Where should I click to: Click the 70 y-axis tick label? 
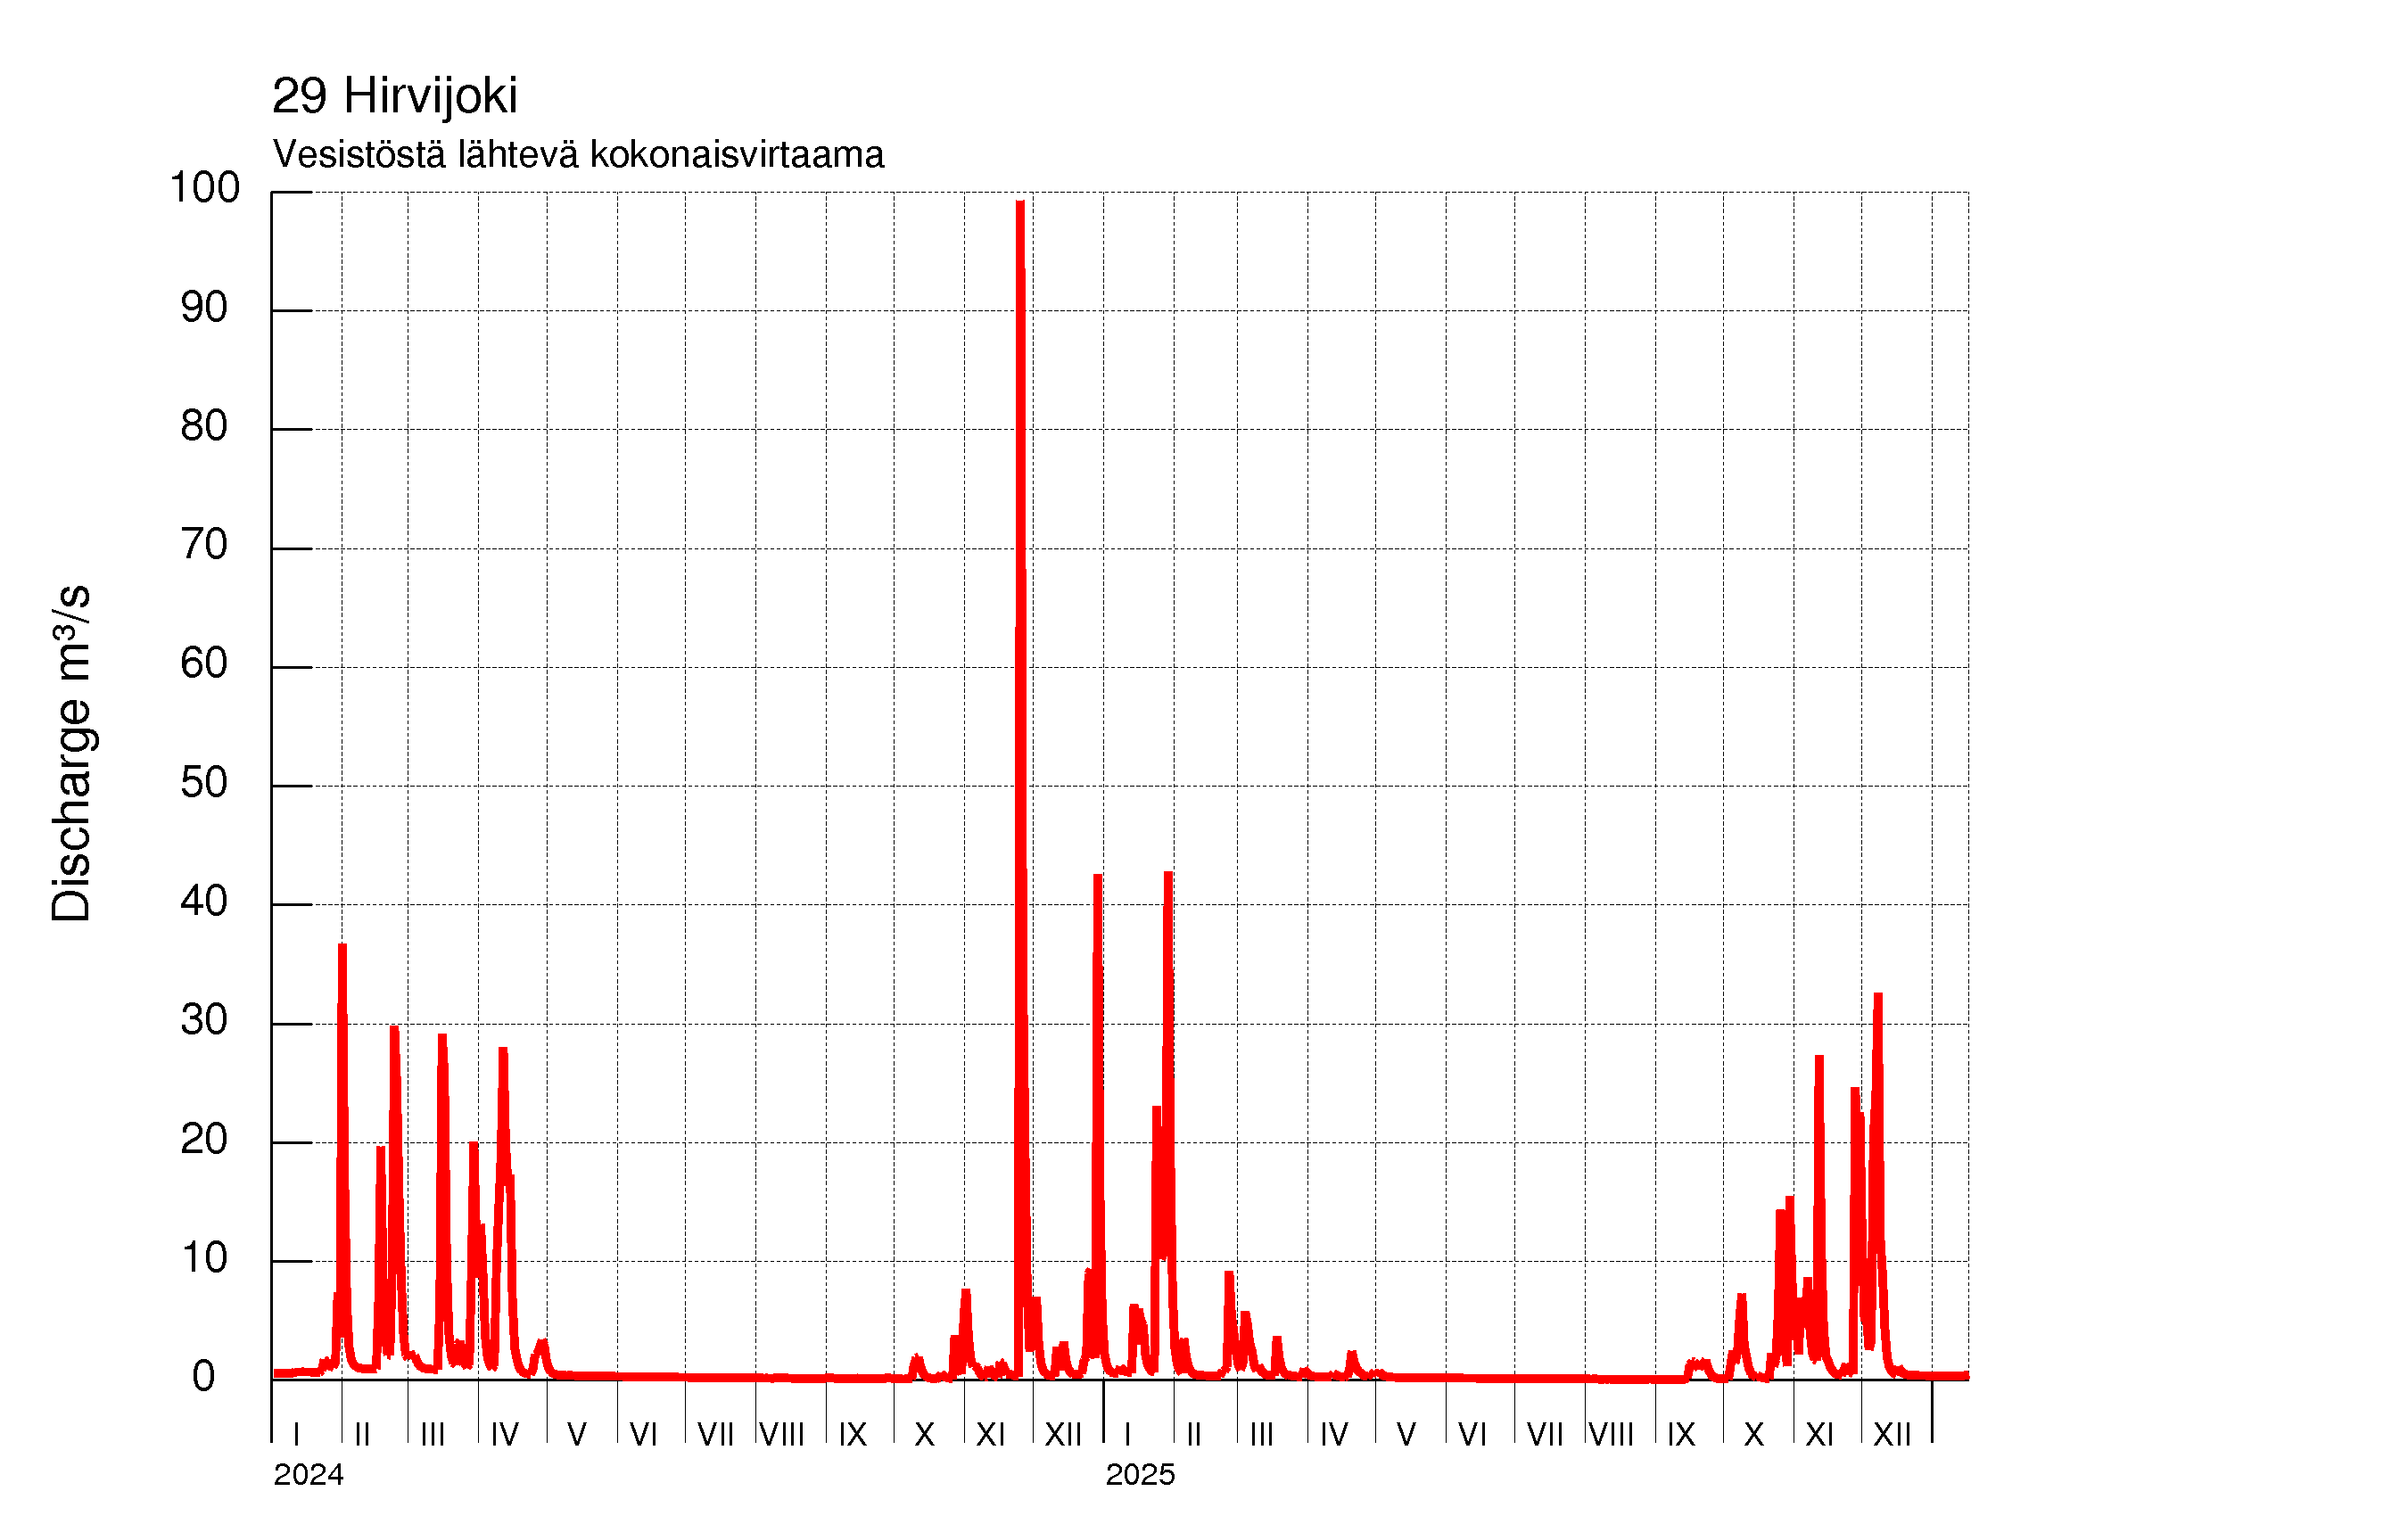(x=204, y=545)
